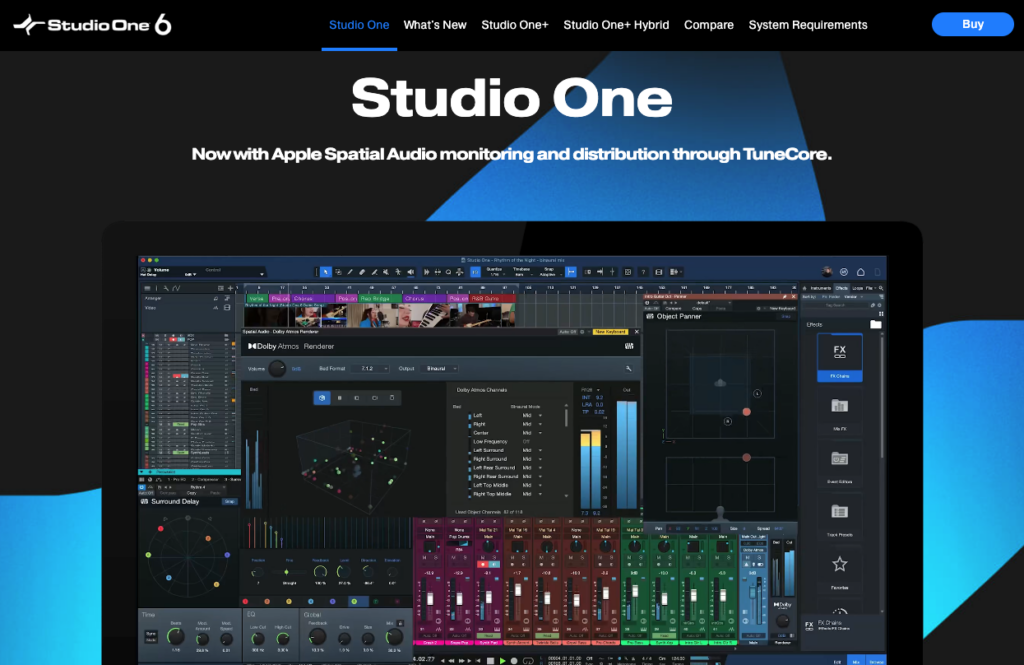Switch renderer to 3D perspective view
This screenshot has width=1024, height=665.
322,398
